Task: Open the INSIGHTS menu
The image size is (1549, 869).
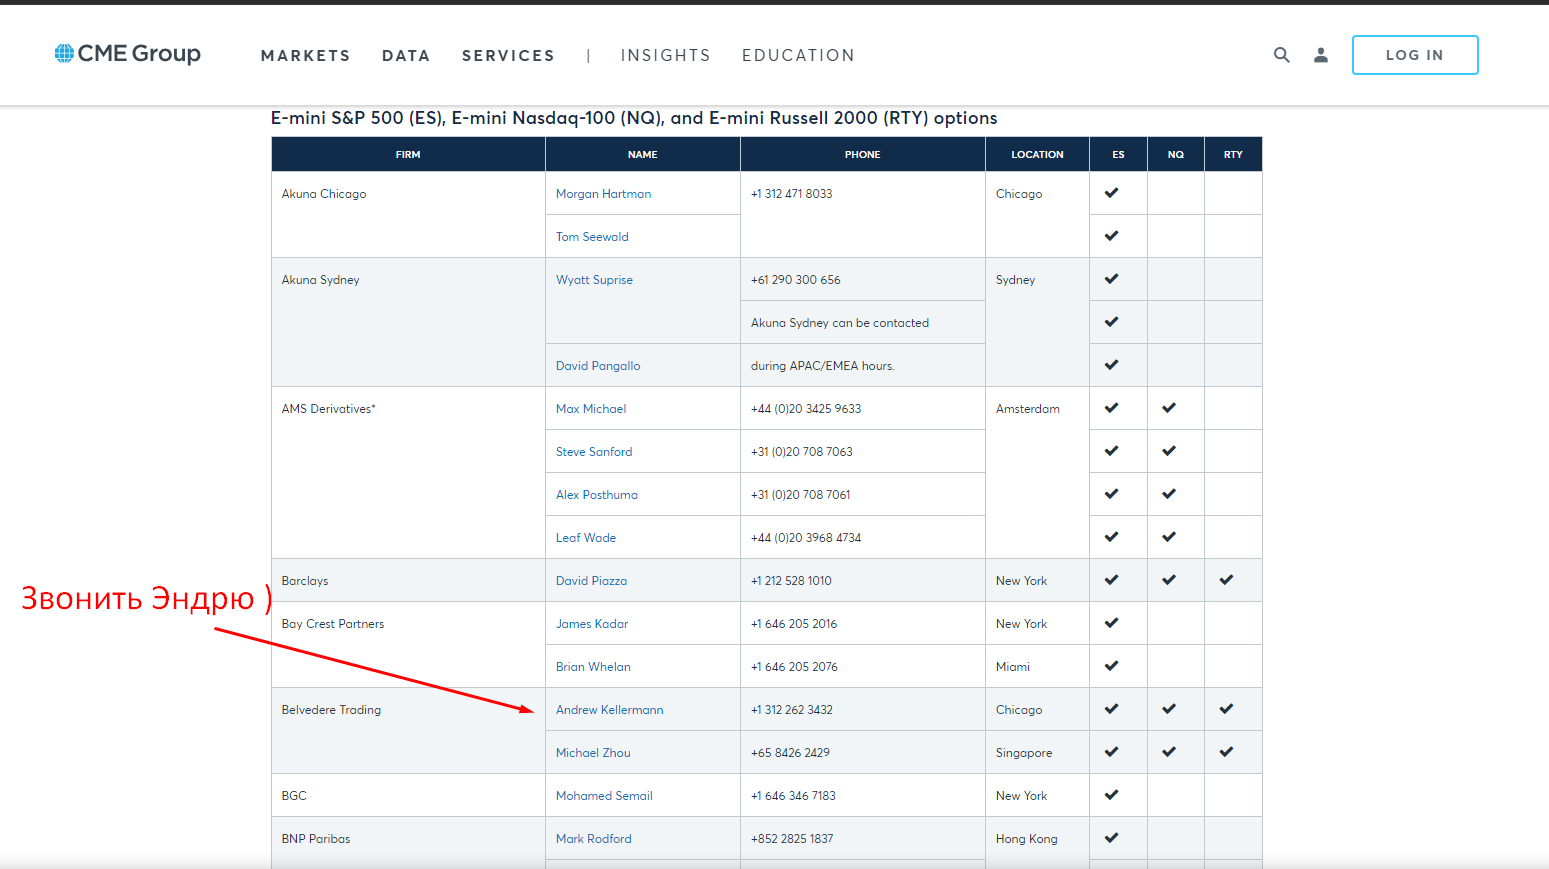Action: [x=665, y=56]
